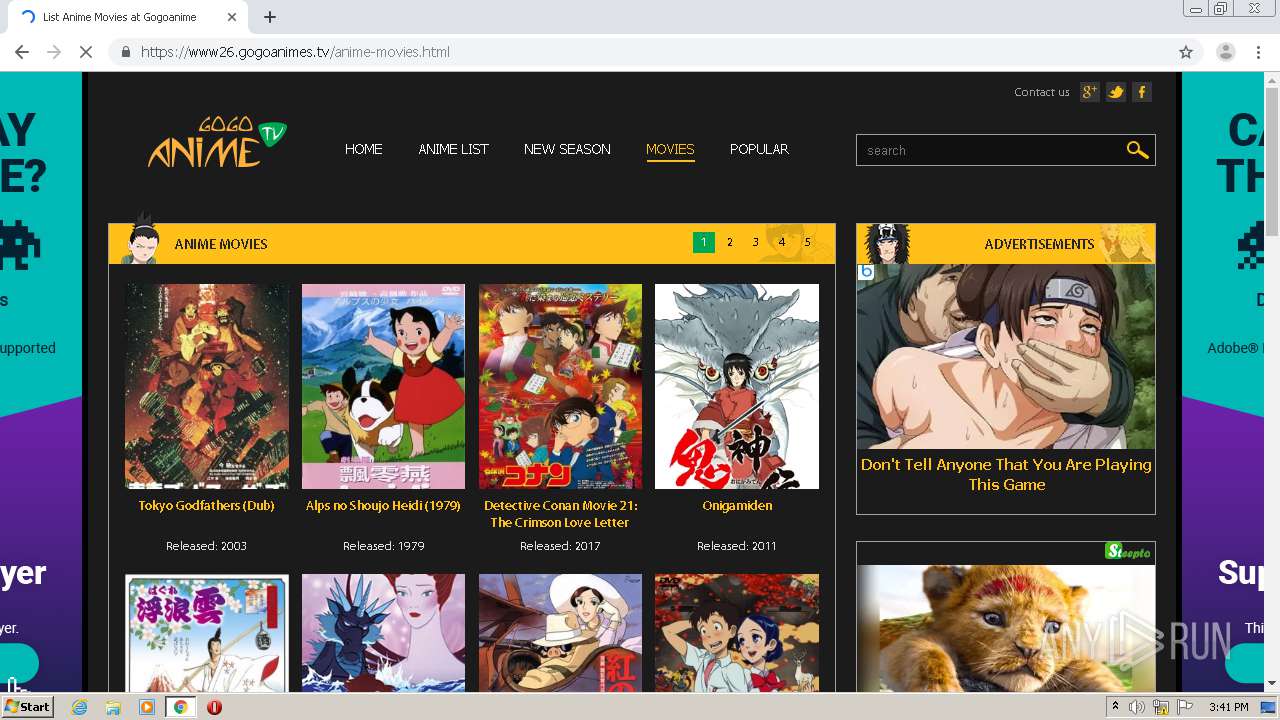
Task: Open Tokyo Godfathers (Dub) poster
Action: (207, 386)
